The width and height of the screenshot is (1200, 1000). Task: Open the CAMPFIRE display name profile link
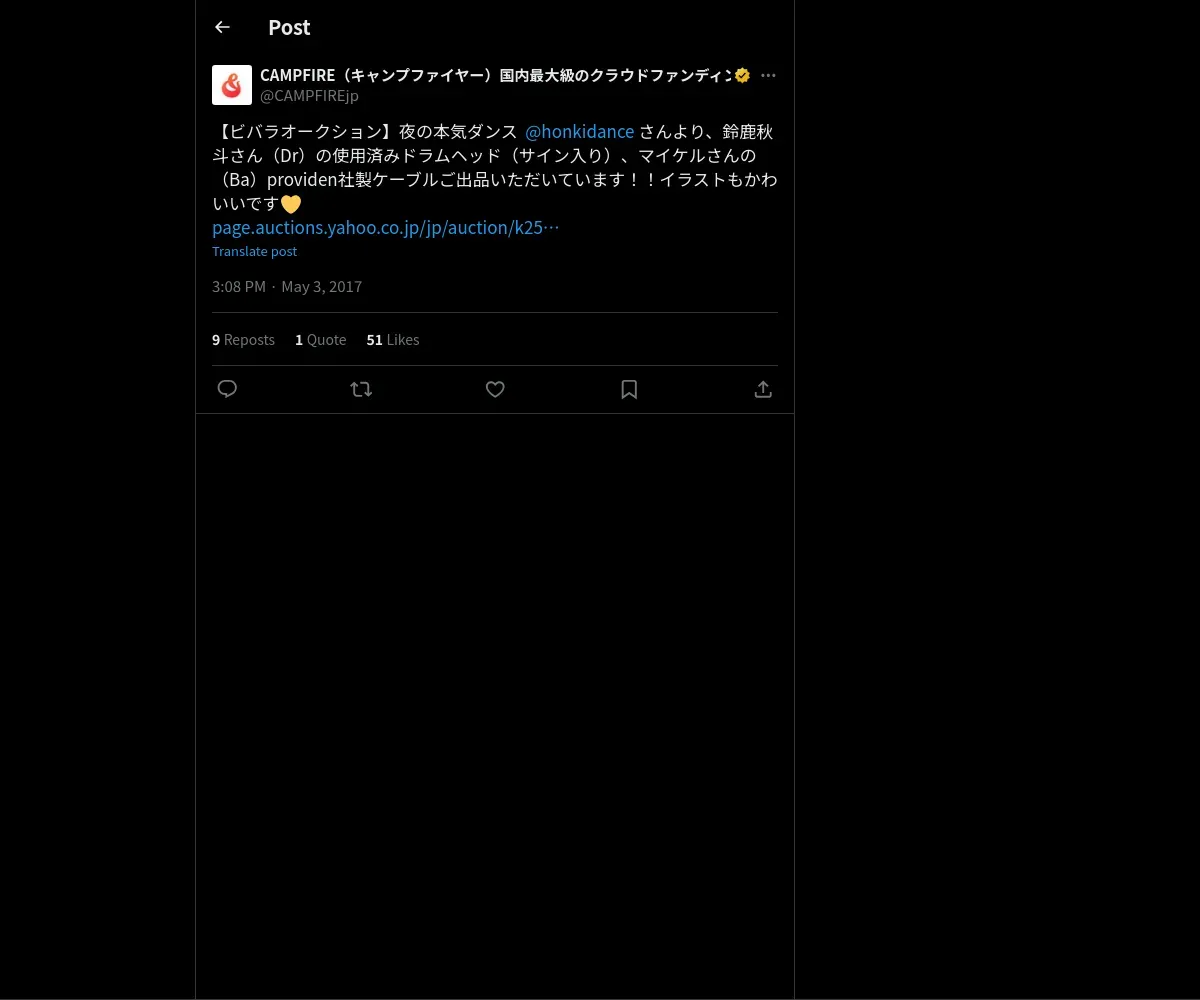click(x=495, y=75)
